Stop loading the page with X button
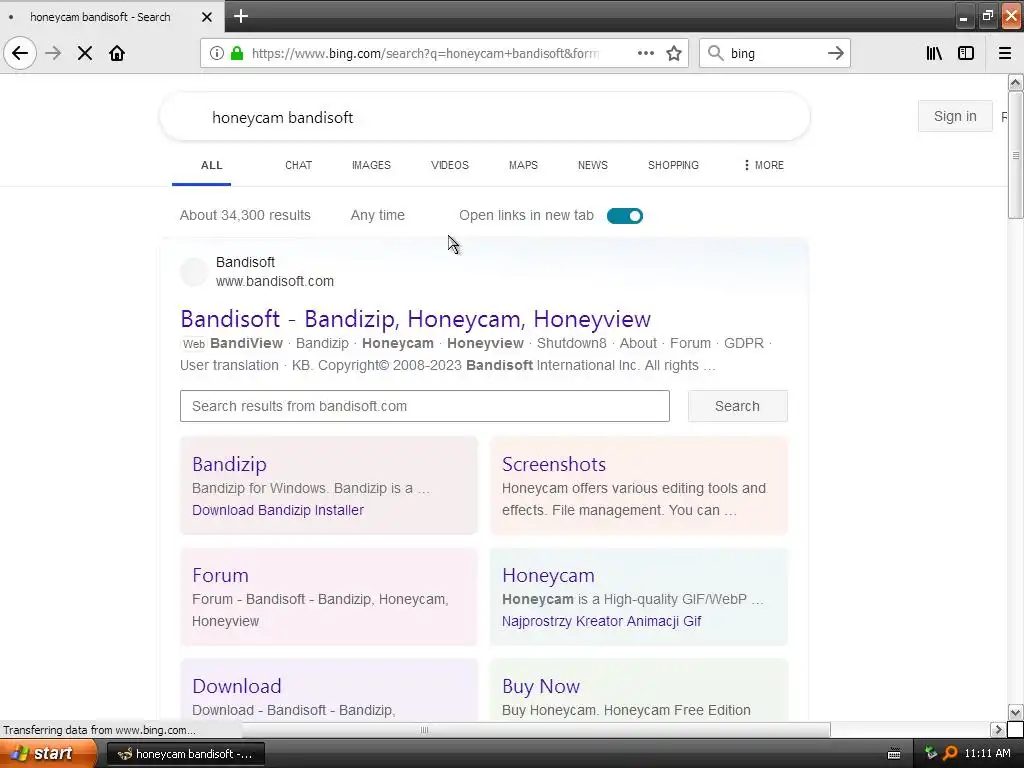 point(85,53)
